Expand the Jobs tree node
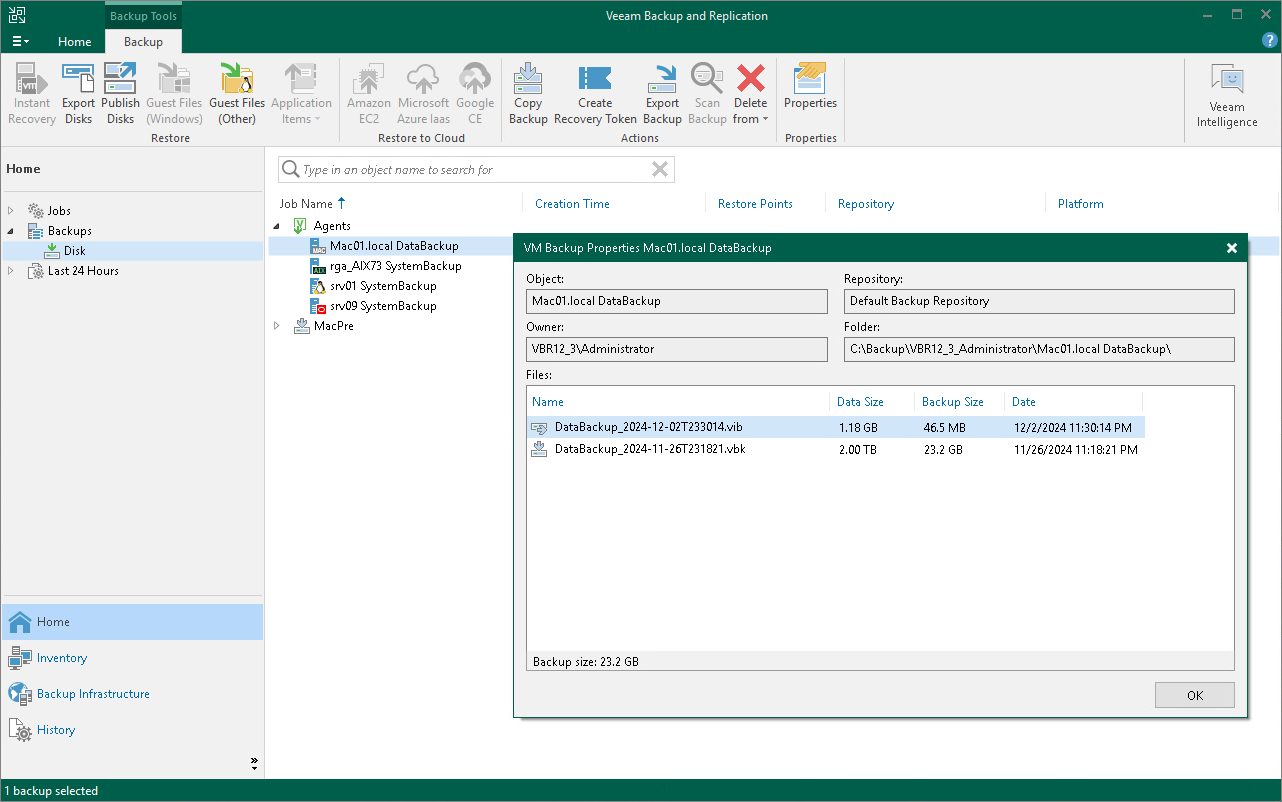The width and height of the screenshot is (1282, 802). pos(10,210)
